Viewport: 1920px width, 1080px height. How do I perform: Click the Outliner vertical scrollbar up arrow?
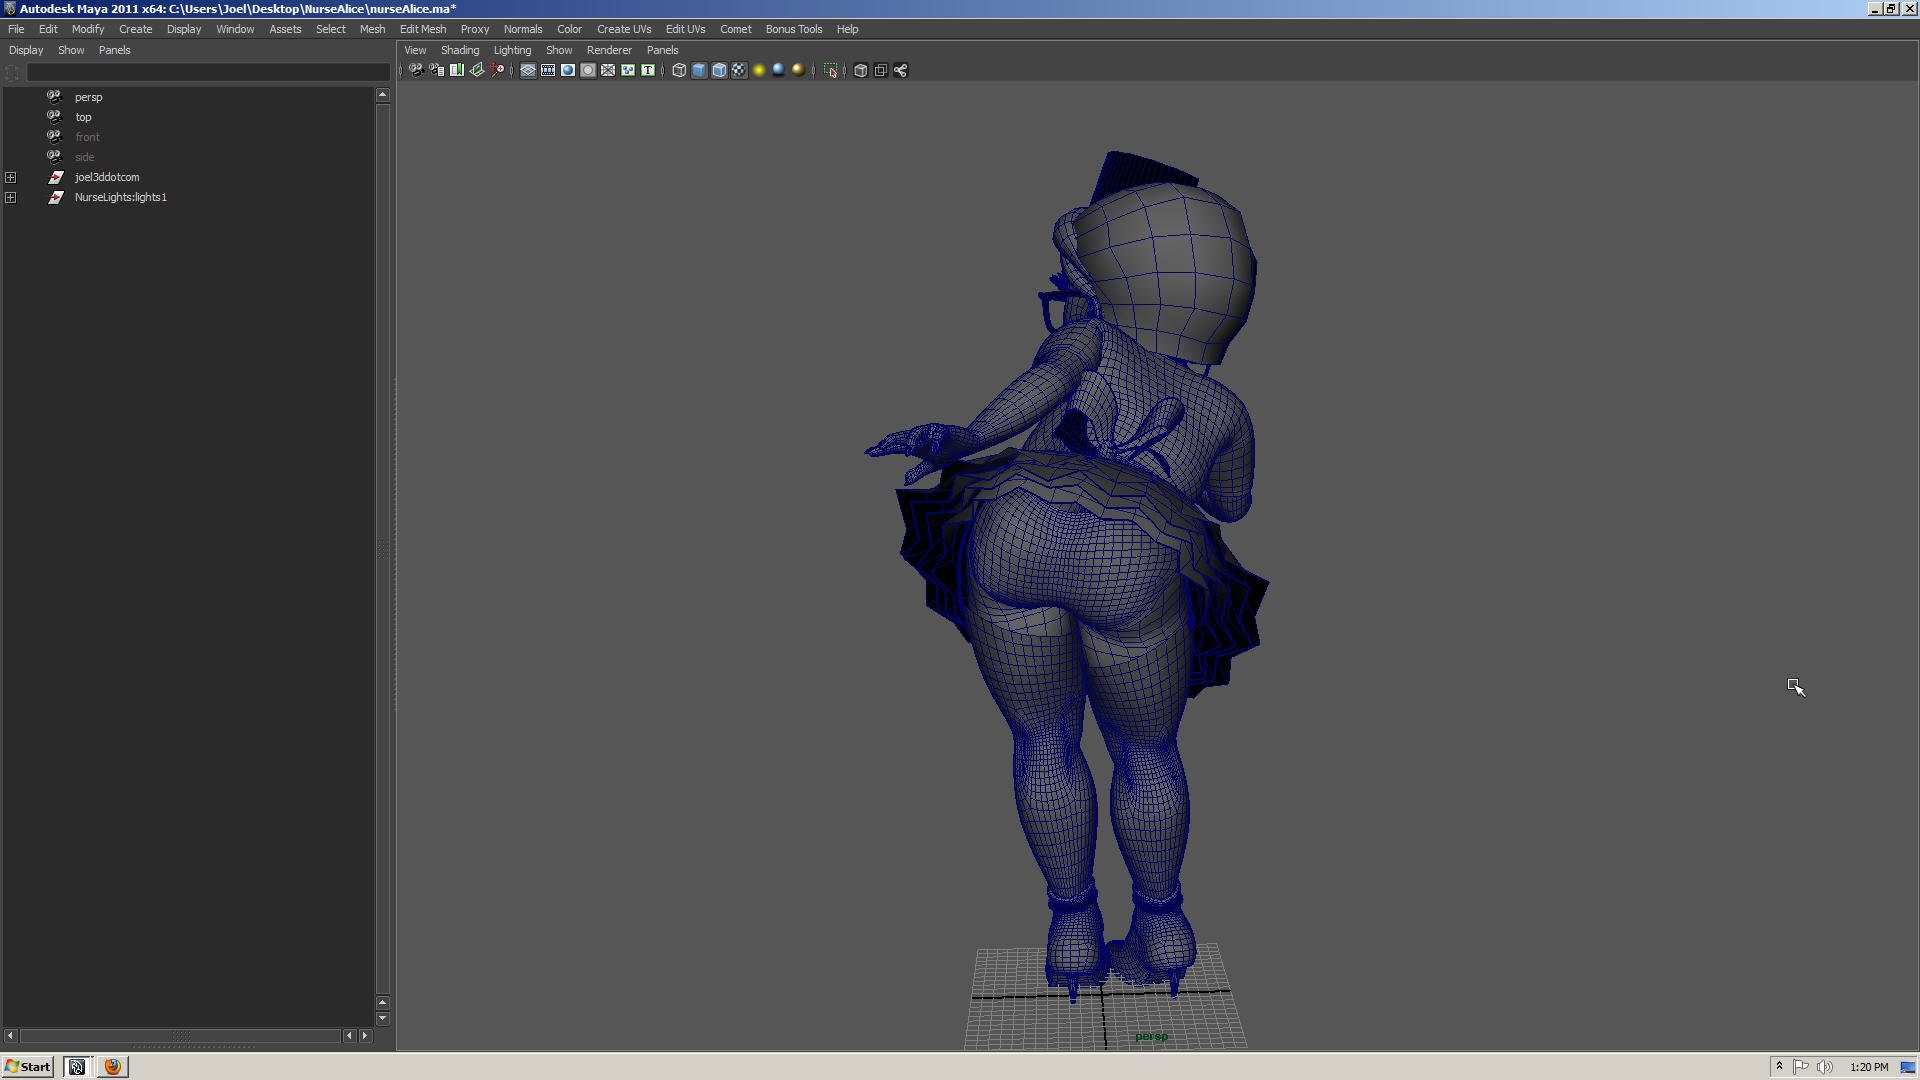point(382,95)
